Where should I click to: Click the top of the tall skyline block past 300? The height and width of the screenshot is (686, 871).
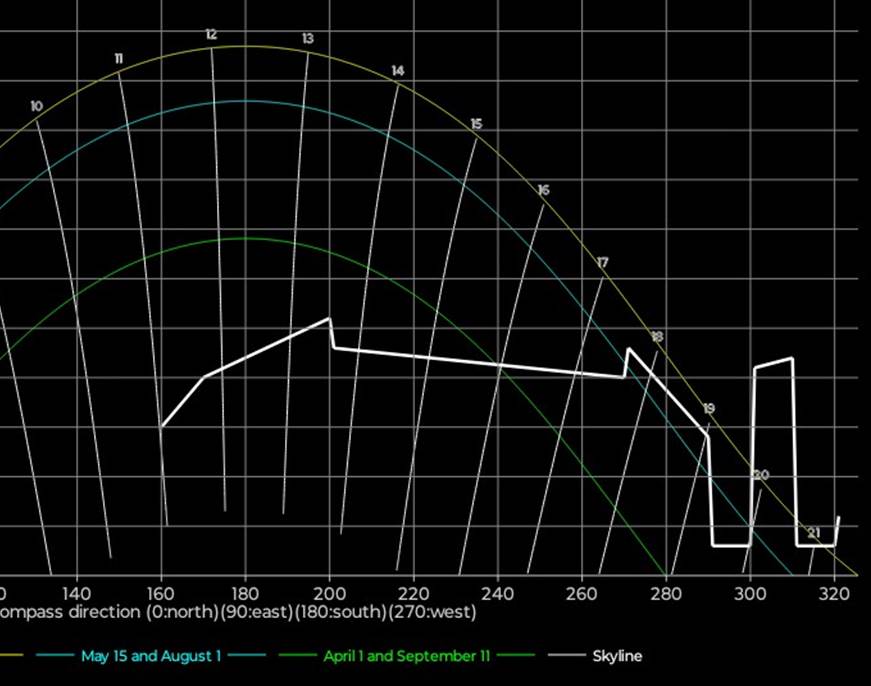click(x=773, y=363)
